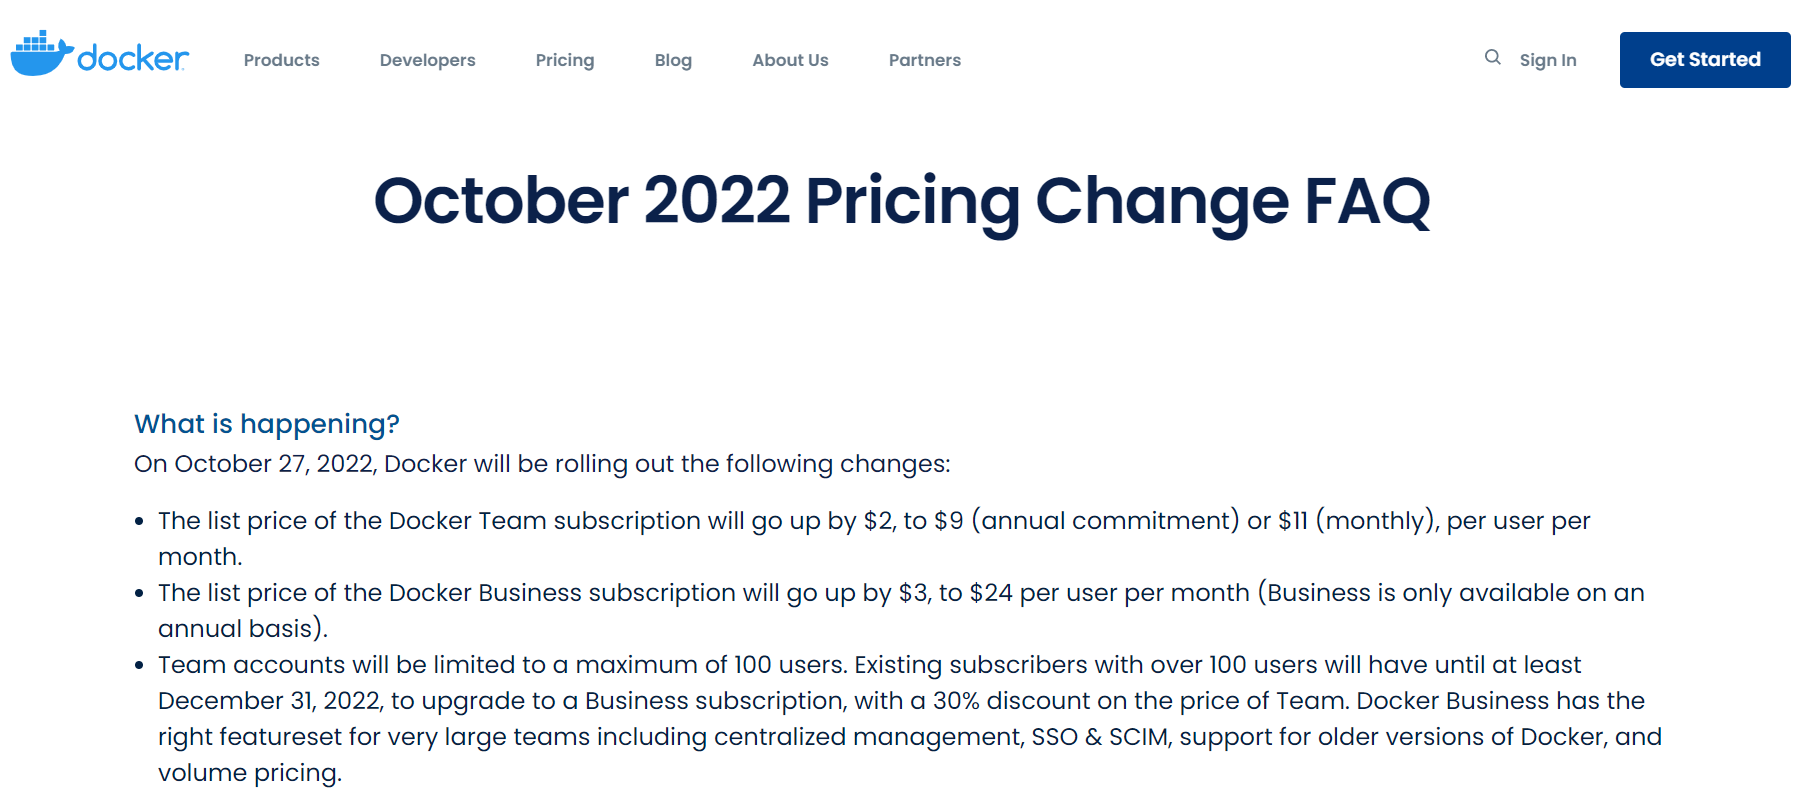Click the docker wordmark text in logo
Image resolution: width=1801 pixels, height=796 pixels.
132,59
